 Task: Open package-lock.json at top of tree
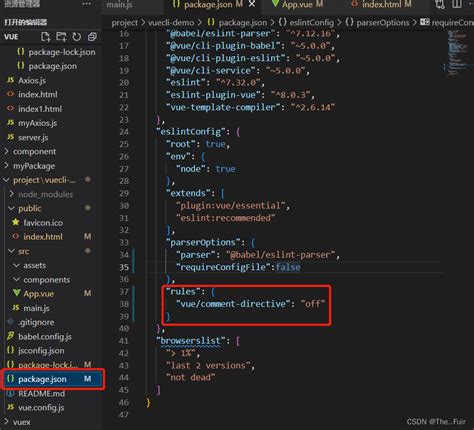point(62,52)
